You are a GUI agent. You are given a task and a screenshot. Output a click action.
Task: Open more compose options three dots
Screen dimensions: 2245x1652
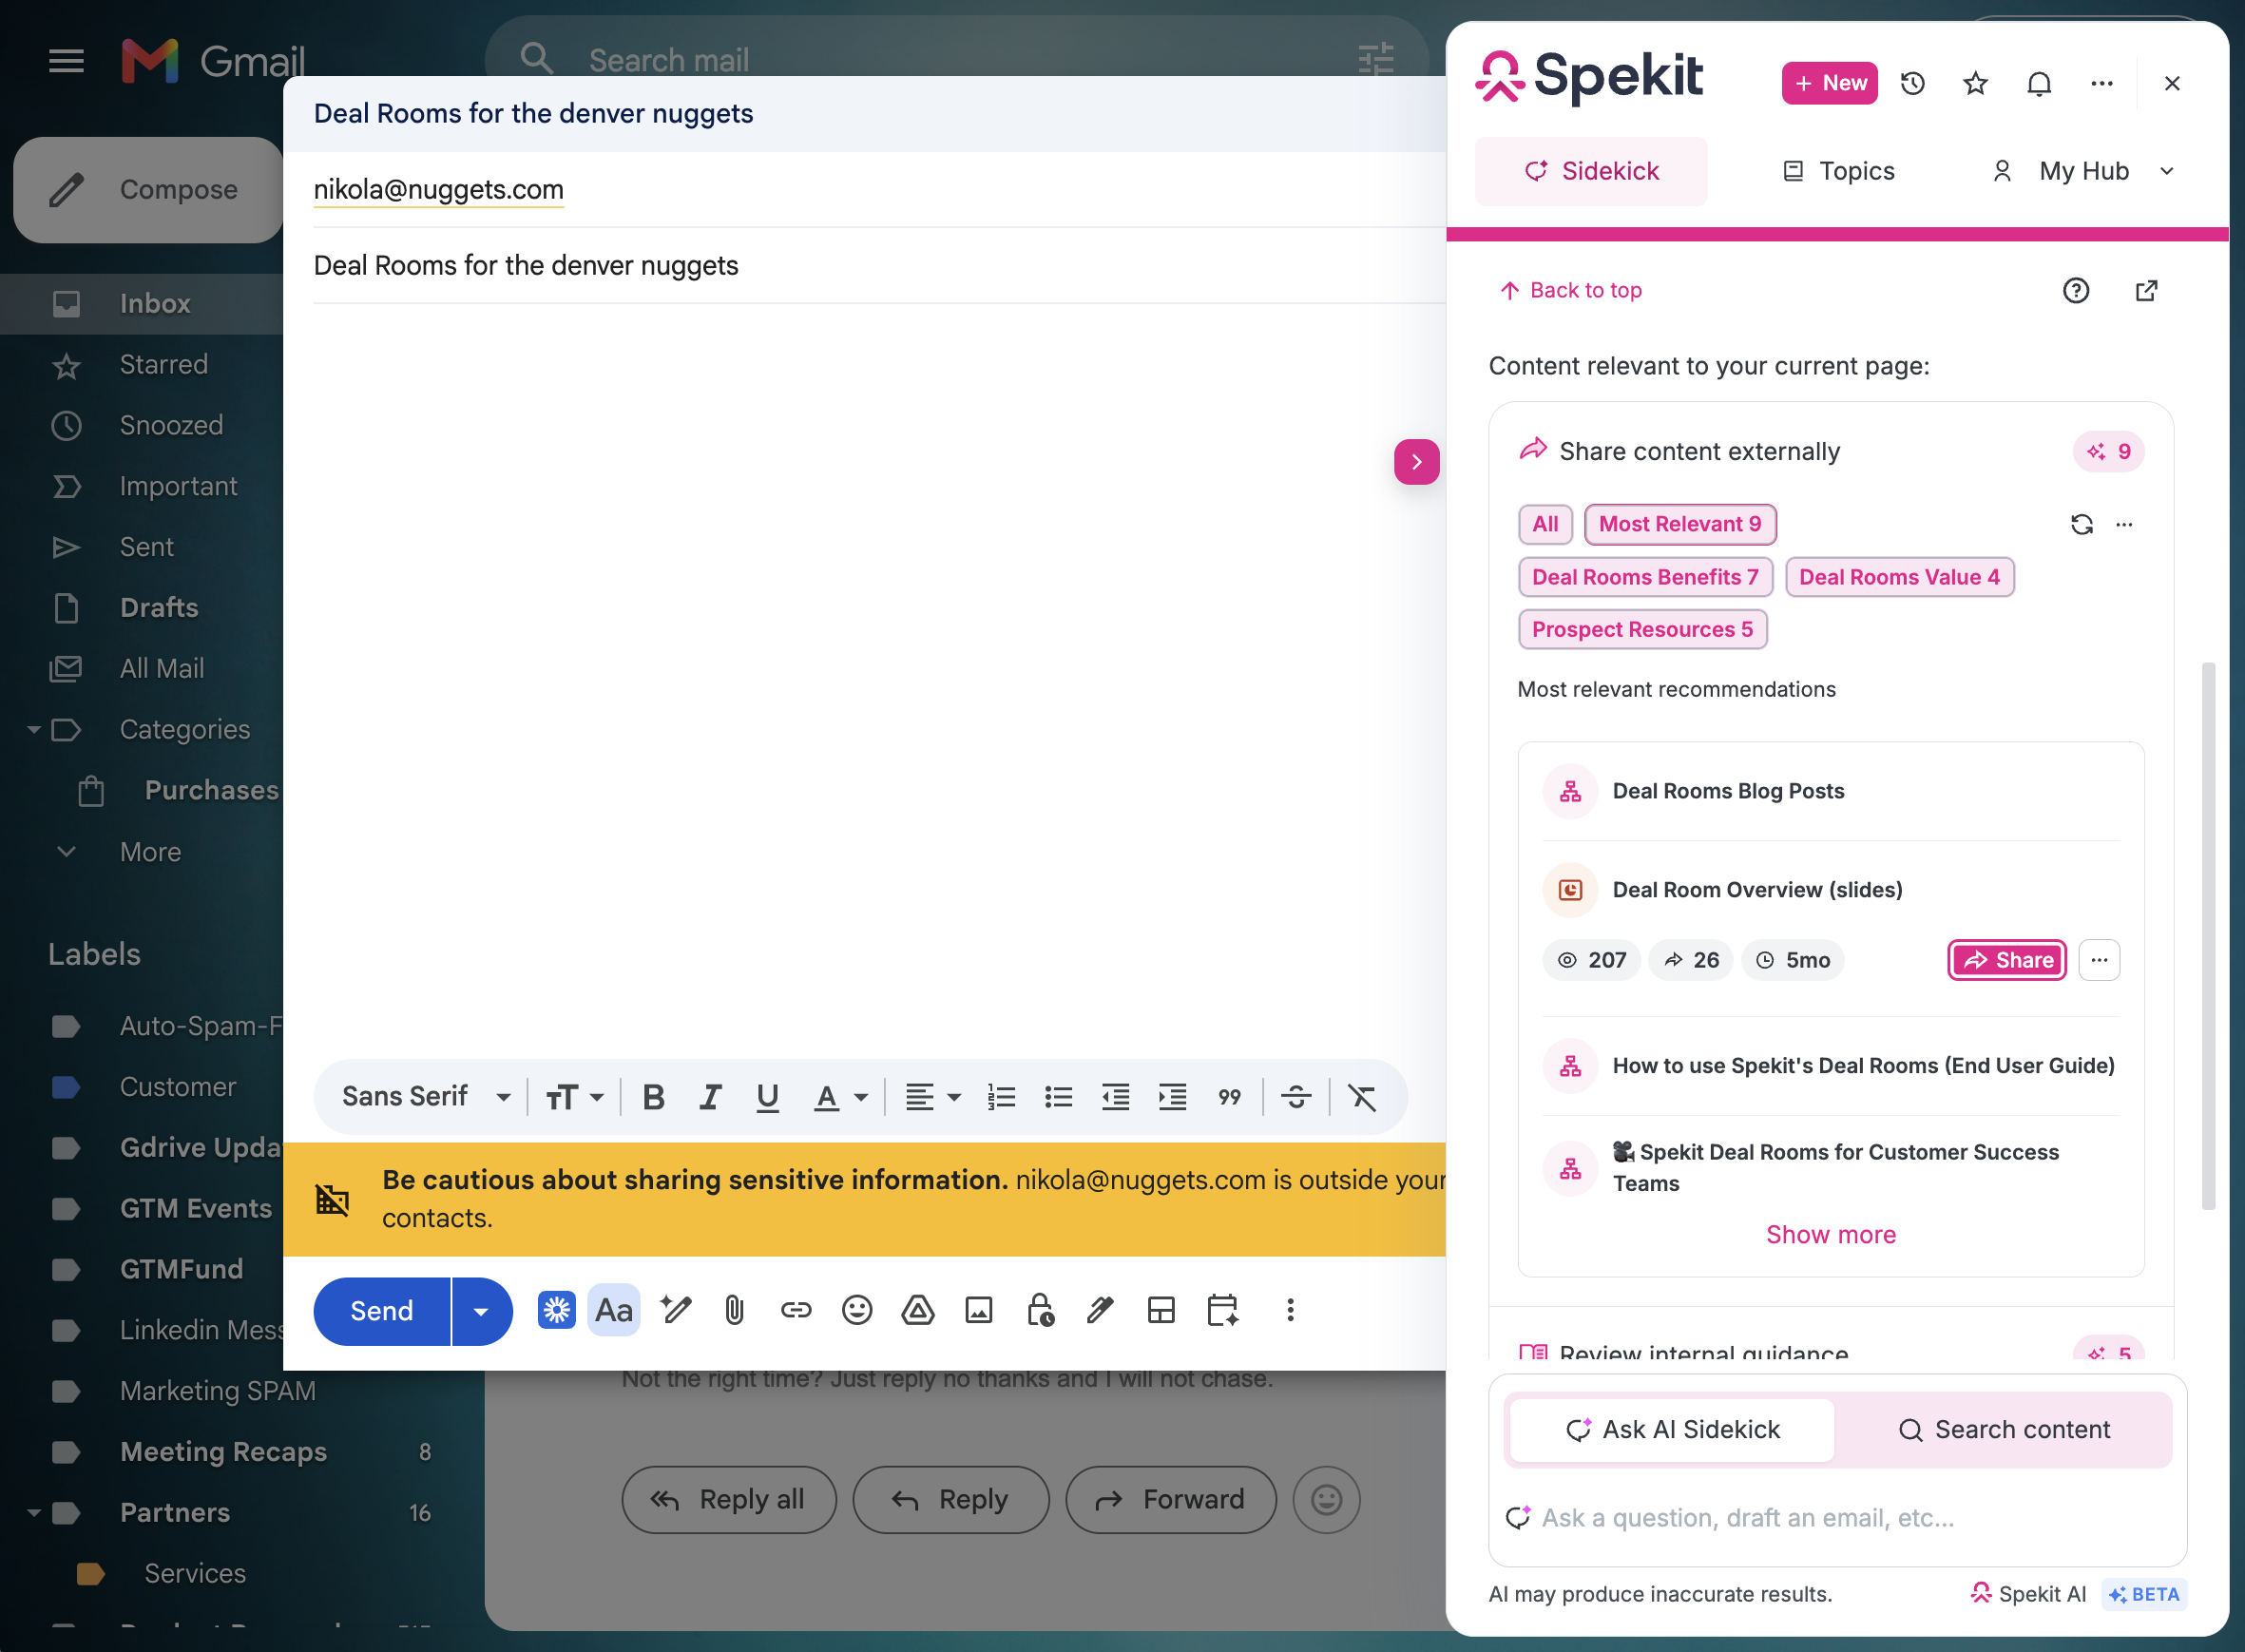tap(1290, 1310)
